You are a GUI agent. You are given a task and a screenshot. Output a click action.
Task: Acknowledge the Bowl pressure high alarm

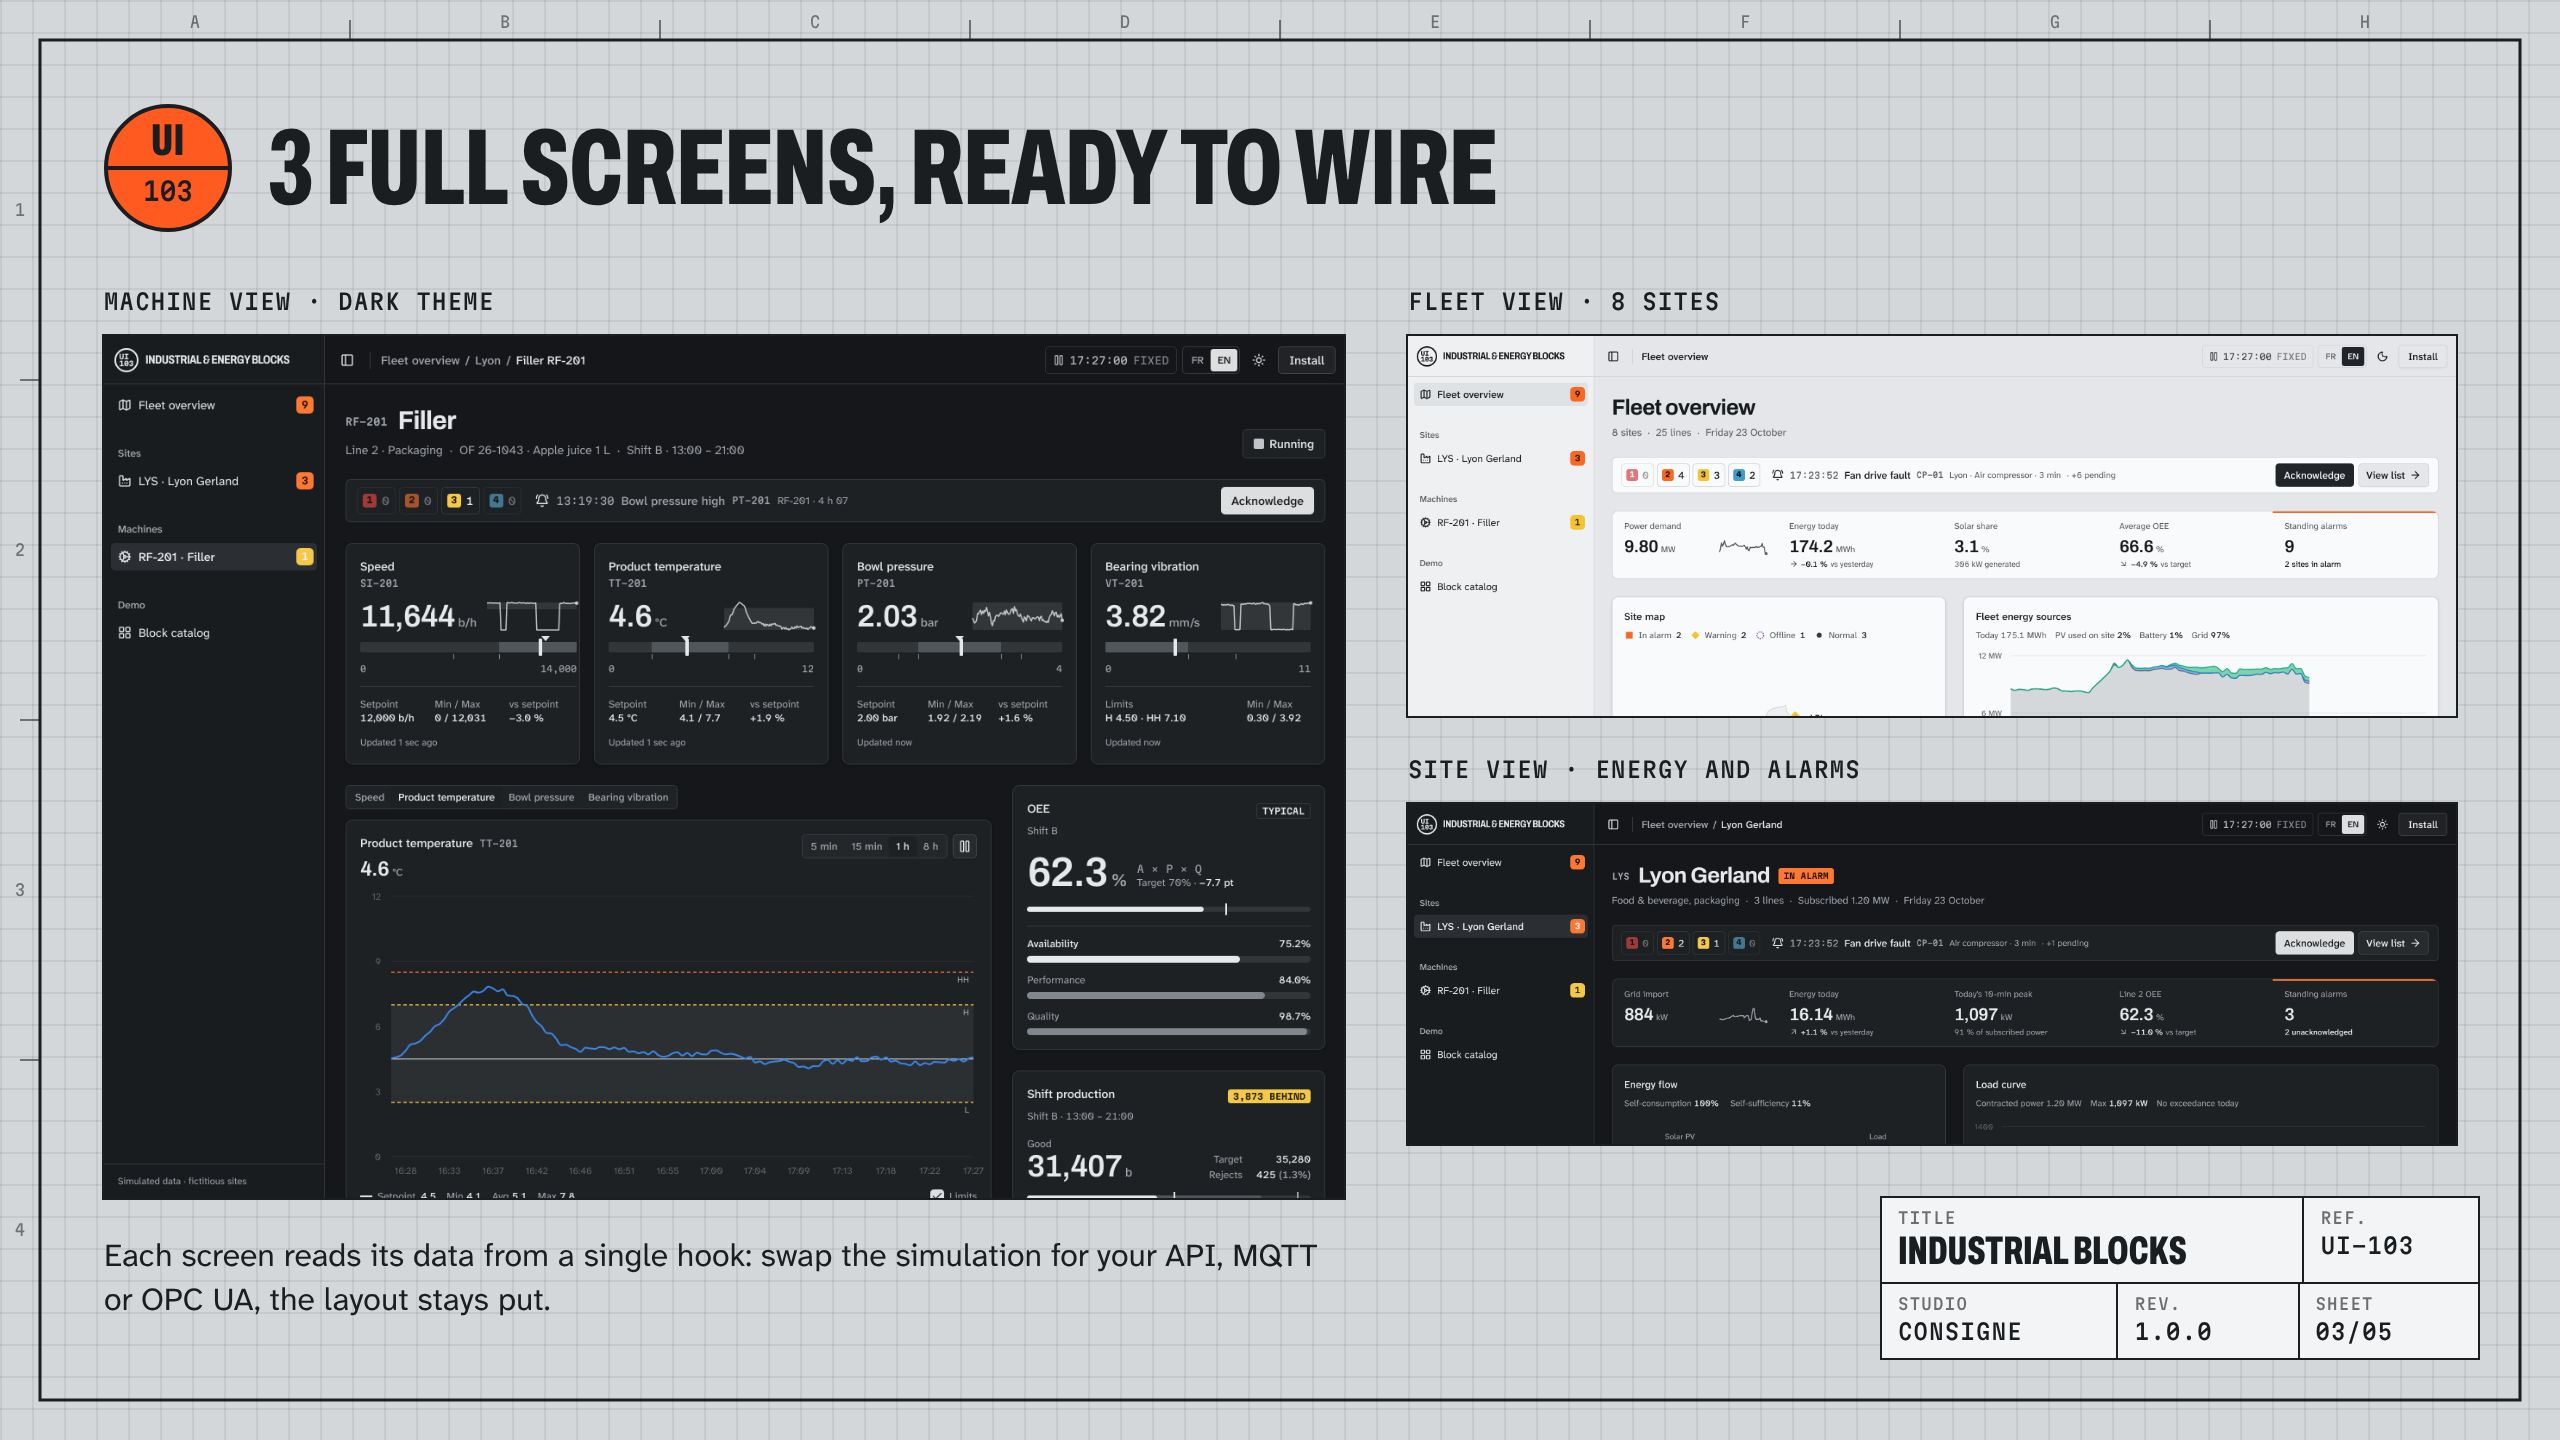tap(1267, 500)
